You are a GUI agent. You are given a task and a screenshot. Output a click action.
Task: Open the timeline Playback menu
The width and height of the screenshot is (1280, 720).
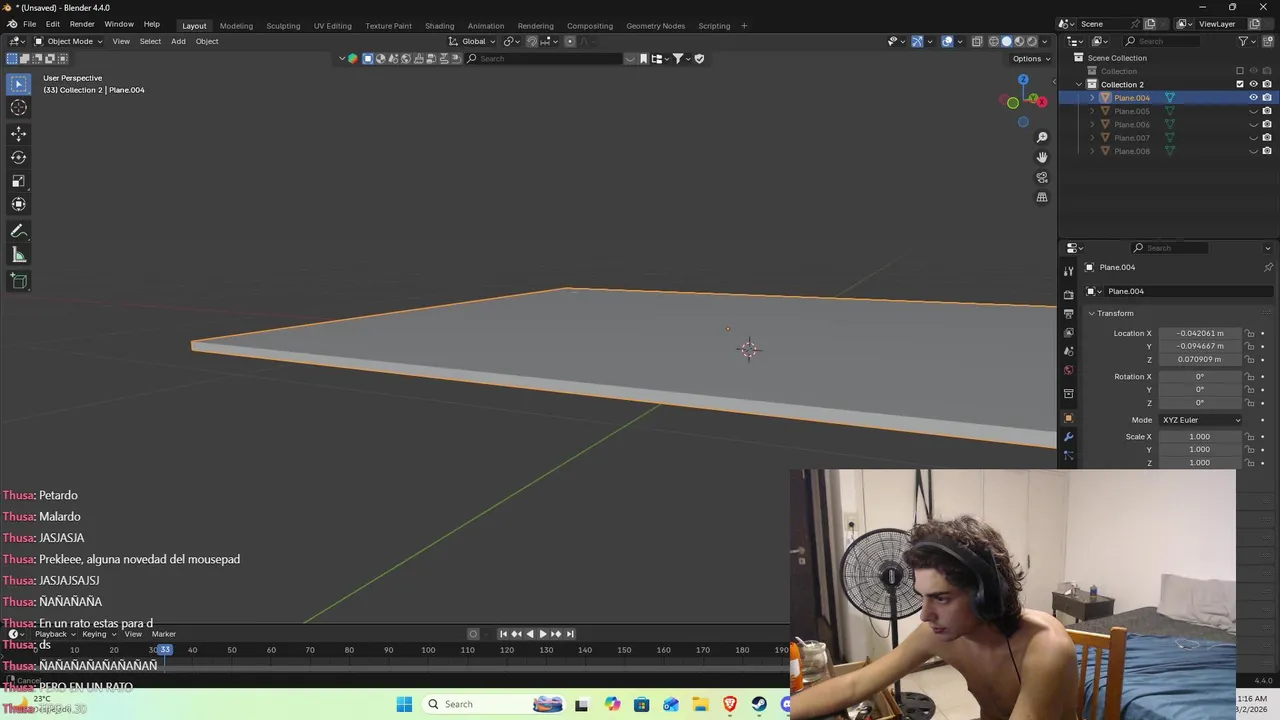coord(54,634)
